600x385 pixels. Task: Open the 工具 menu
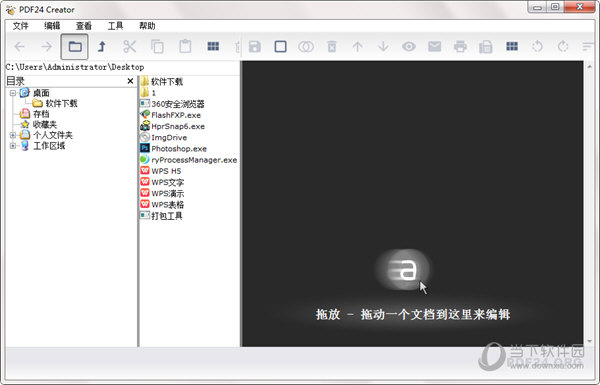115,26
